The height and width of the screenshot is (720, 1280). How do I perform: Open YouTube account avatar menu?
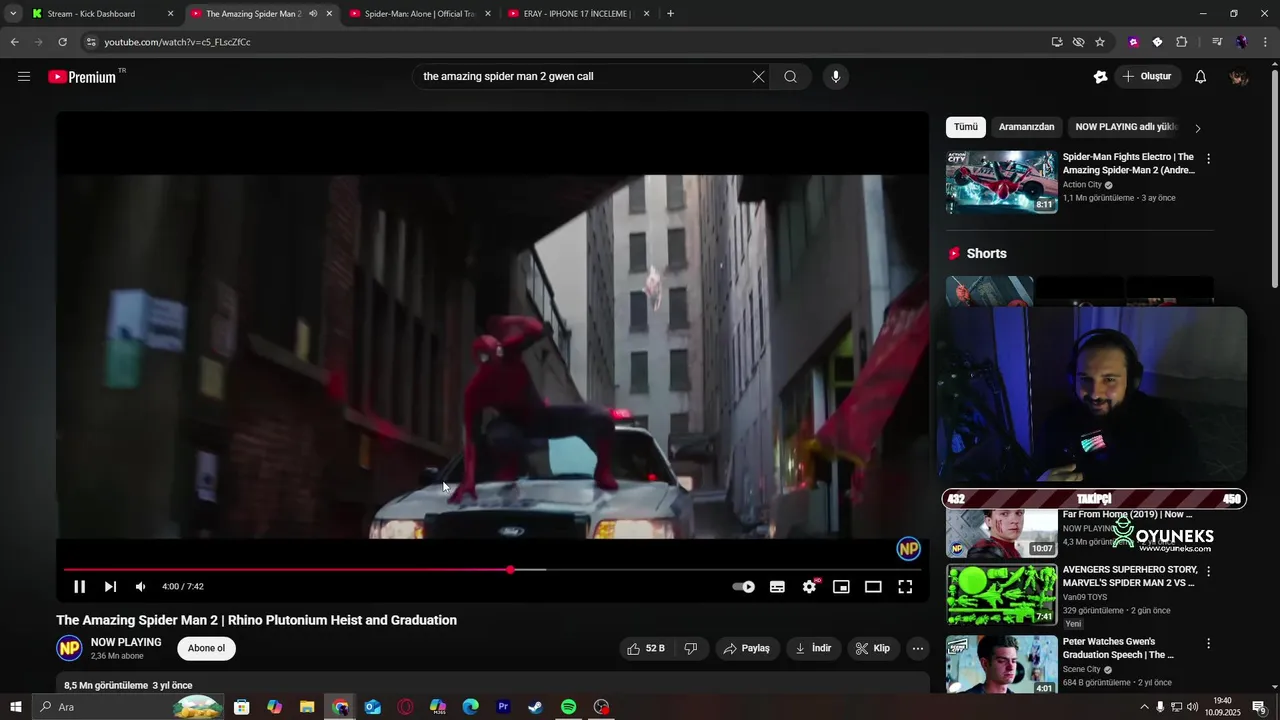1239,77
